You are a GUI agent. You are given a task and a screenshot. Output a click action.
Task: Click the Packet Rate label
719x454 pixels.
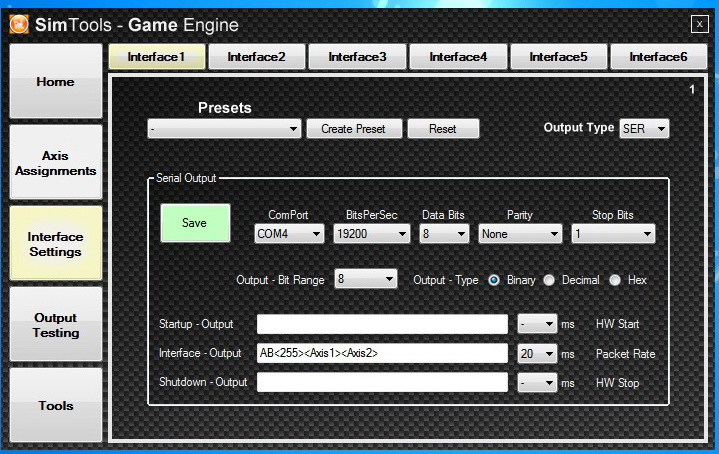[625, 354]
